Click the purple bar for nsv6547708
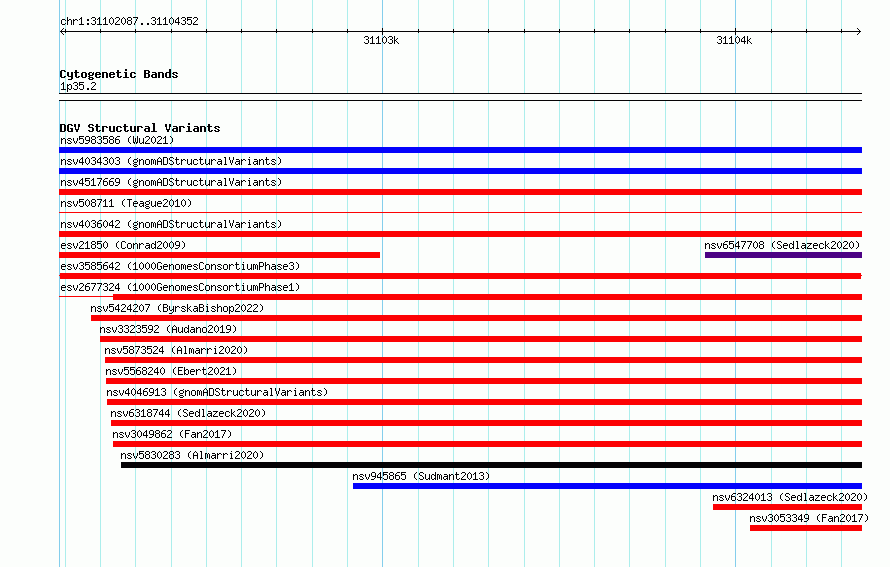Screen dimensions: 890x567 pos(783,255)
